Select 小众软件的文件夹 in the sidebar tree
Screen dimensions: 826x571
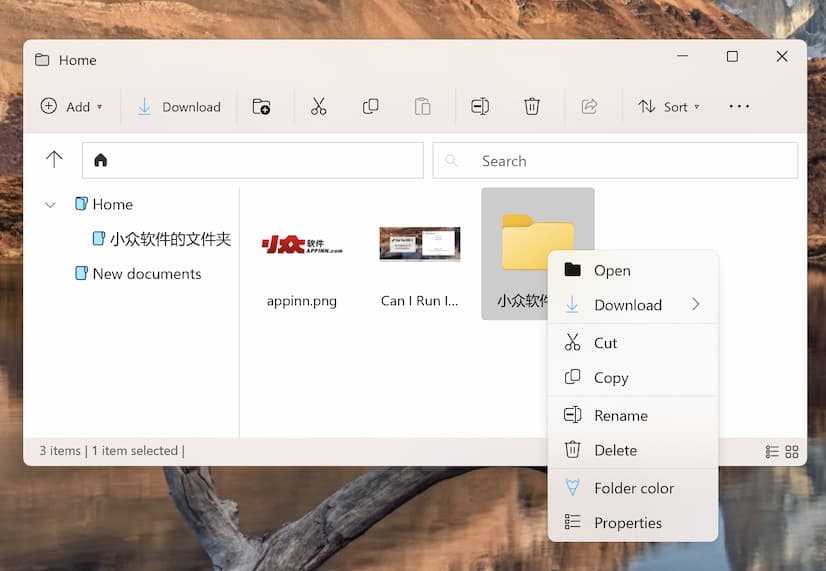pyautogui.click(x=162, y=239)
